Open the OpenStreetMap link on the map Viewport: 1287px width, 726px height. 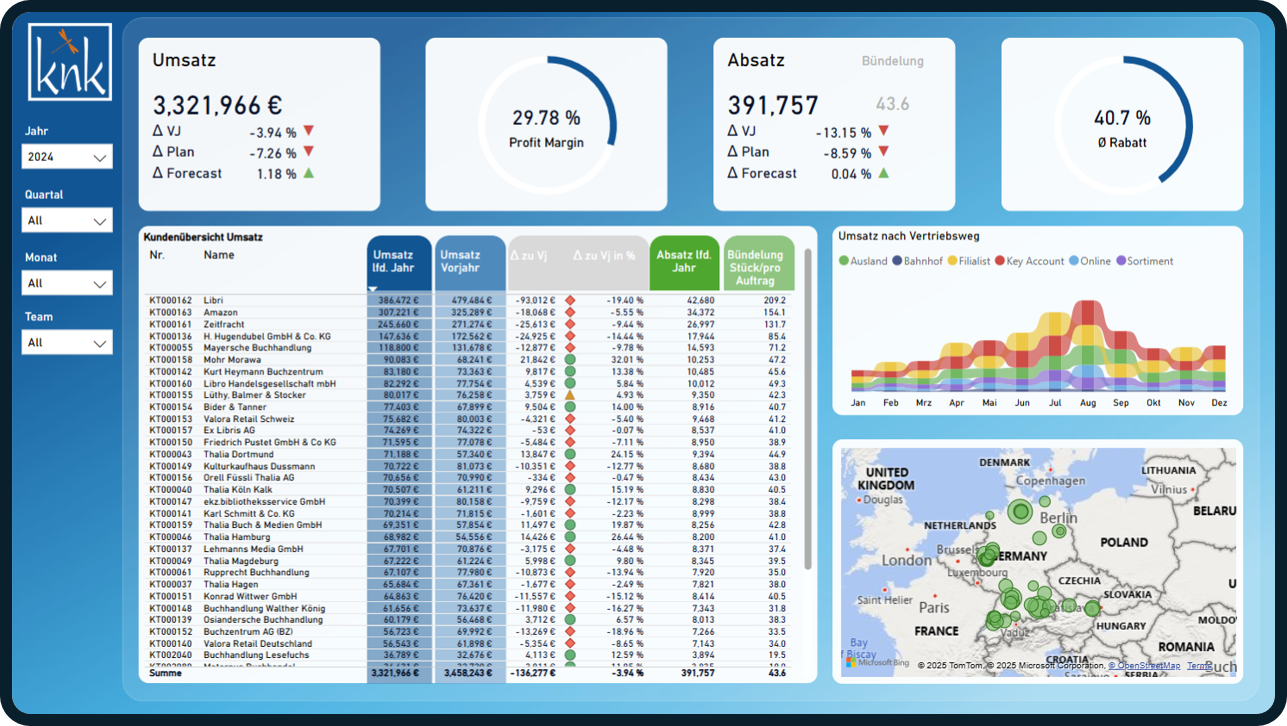tap(1144, 665)
